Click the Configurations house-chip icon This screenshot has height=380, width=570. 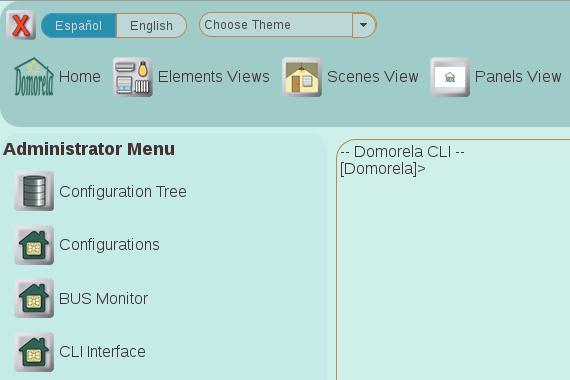pyautogui.click(x=34, y=245)
